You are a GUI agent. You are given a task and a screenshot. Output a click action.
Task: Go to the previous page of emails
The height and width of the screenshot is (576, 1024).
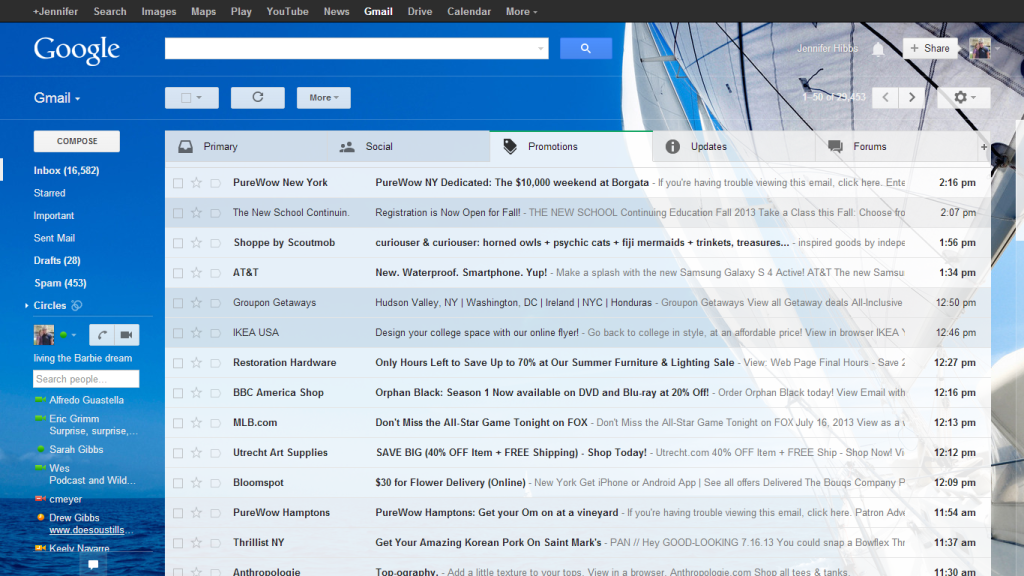pyautogui.click(x=885, y=97)
